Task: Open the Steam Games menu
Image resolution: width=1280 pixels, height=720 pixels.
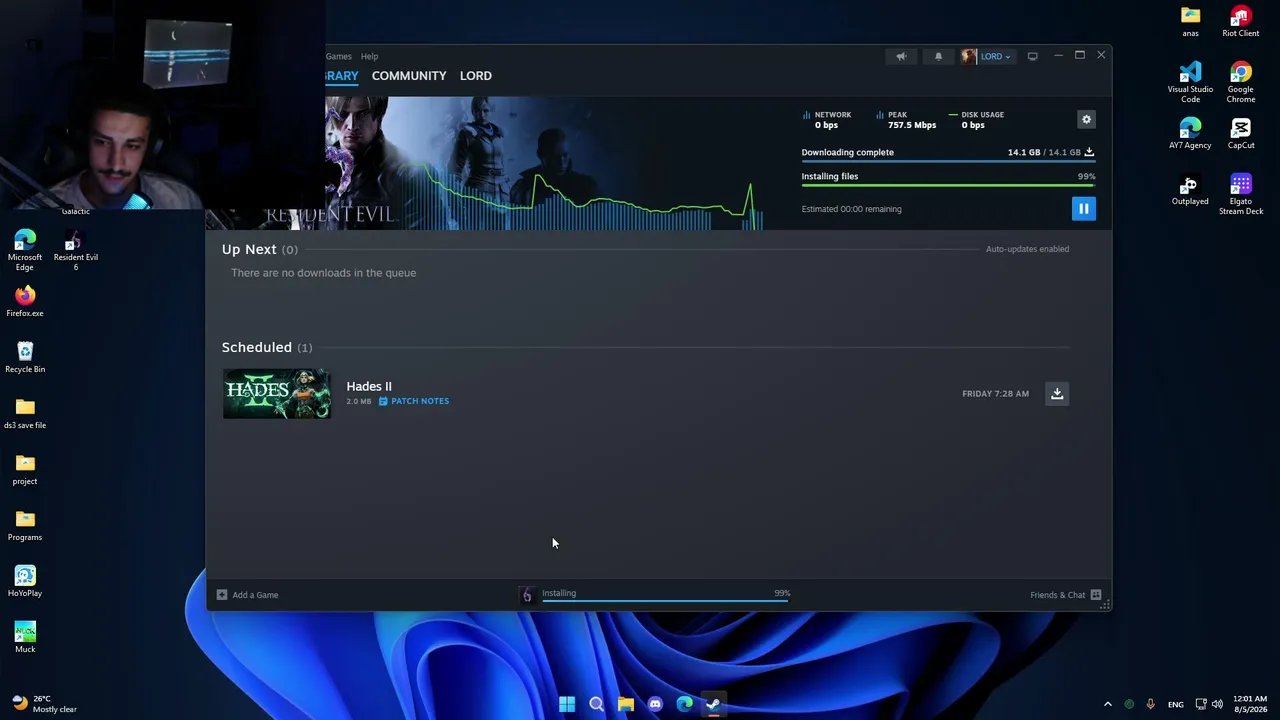Action: [x=338, y=56]
